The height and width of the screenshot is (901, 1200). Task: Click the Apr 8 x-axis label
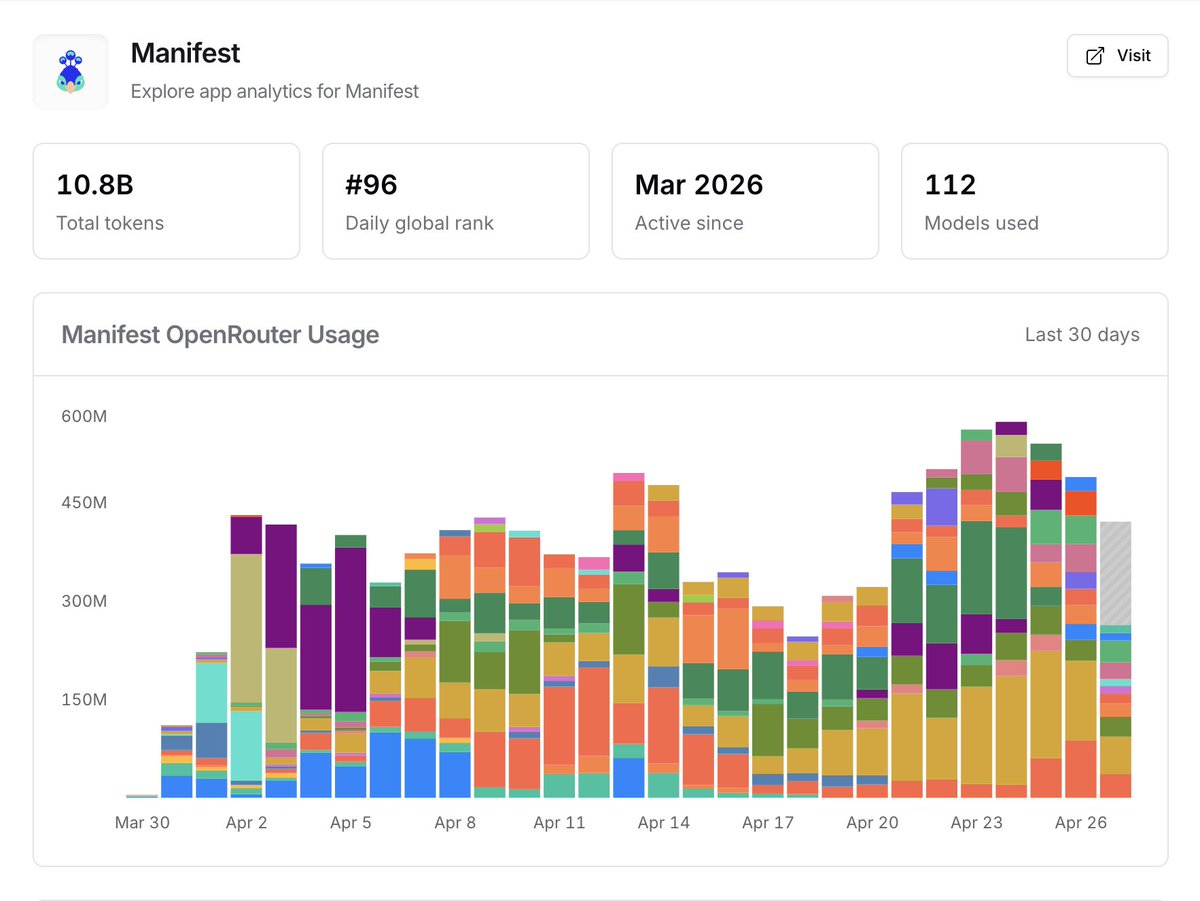pos(455,823)
